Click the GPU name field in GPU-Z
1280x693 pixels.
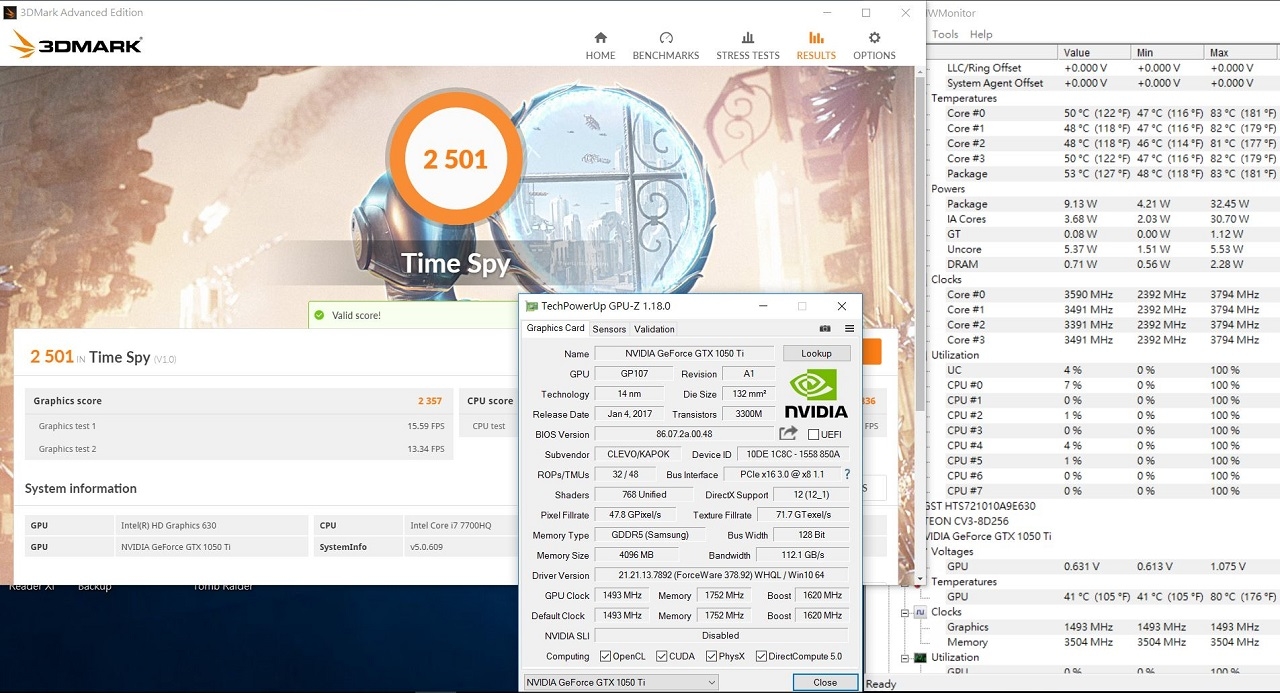[684, 353]
